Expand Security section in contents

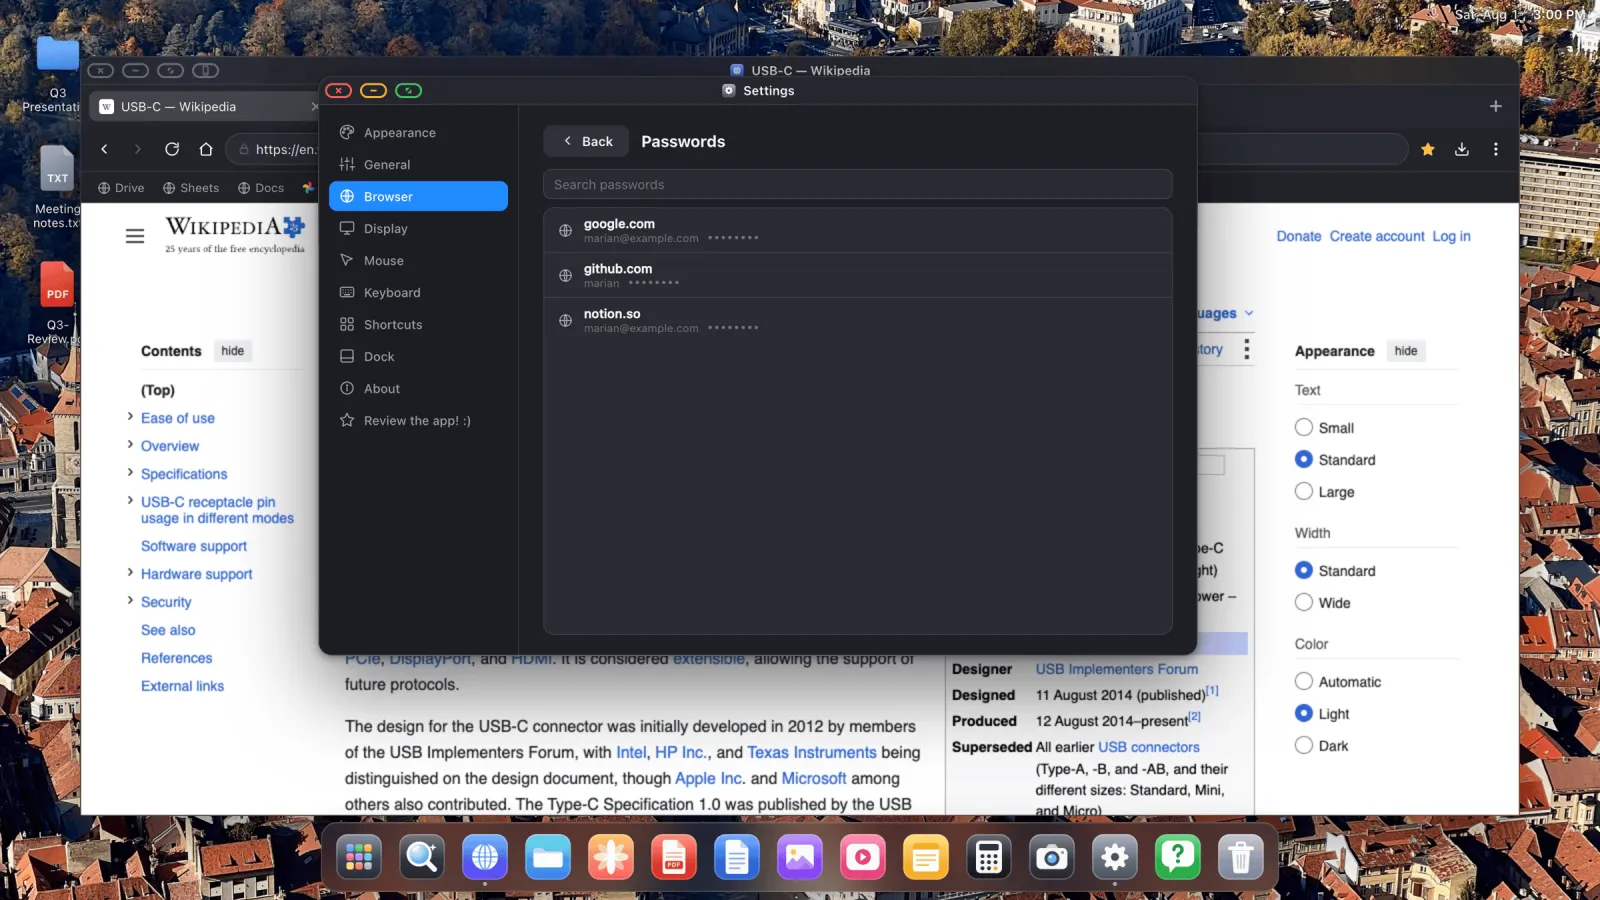coord(130,600)
